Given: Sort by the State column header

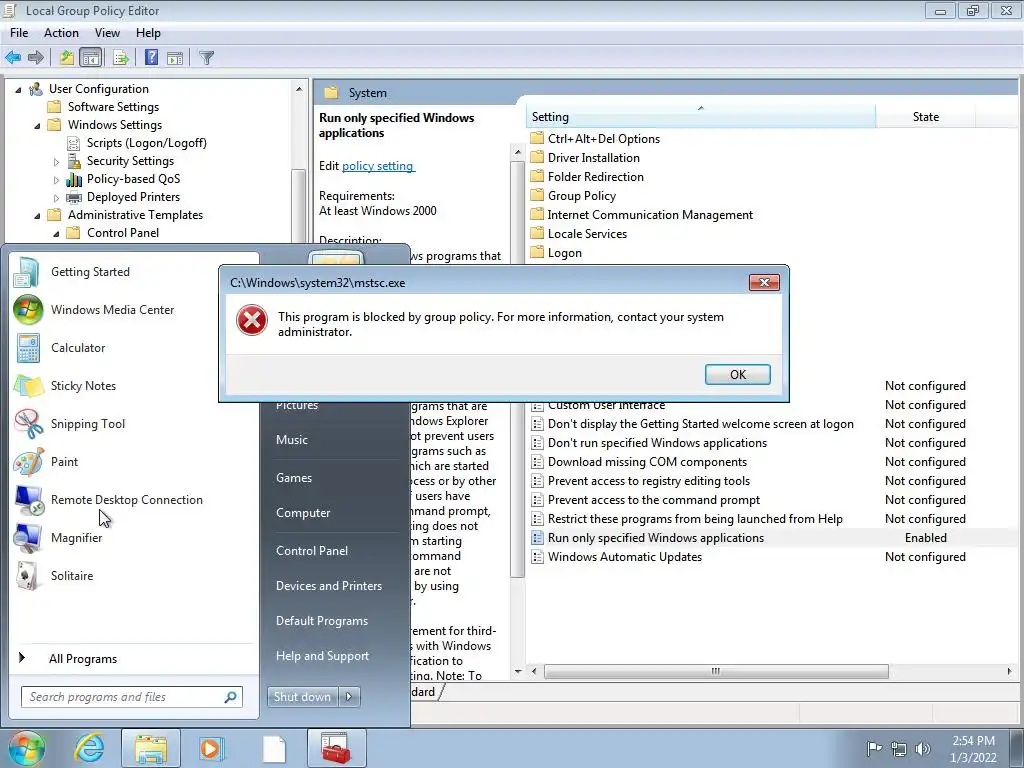Looking at the screenshot, I should click(925, 116).
